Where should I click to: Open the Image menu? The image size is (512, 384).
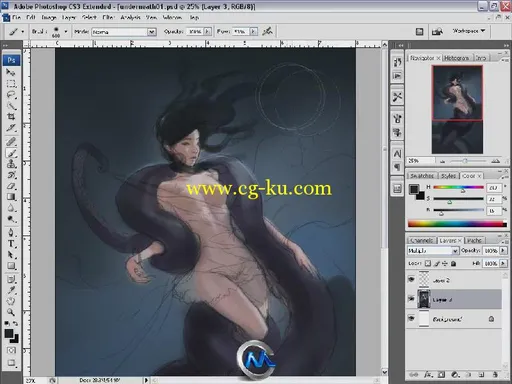click(49, 17)
